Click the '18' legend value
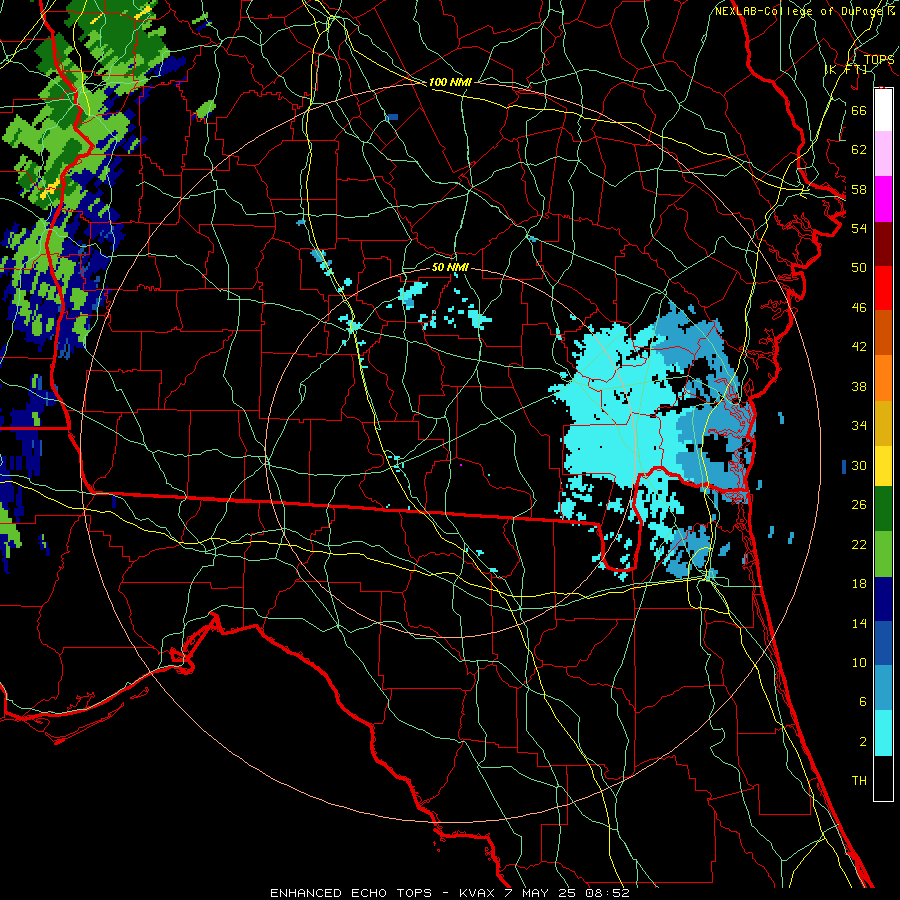Viewport: 900px width, 900px height. [859, 584]
